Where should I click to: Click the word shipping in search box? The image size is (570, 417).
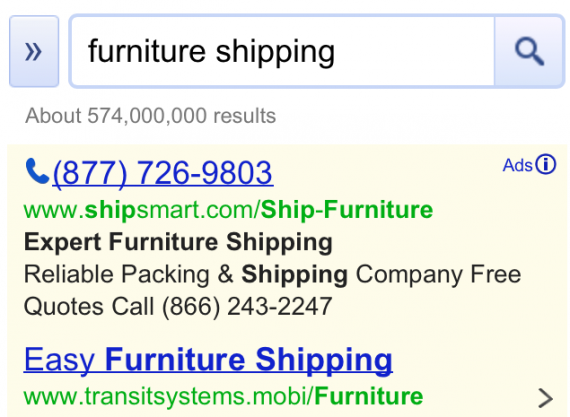click(x=275, y=53)
